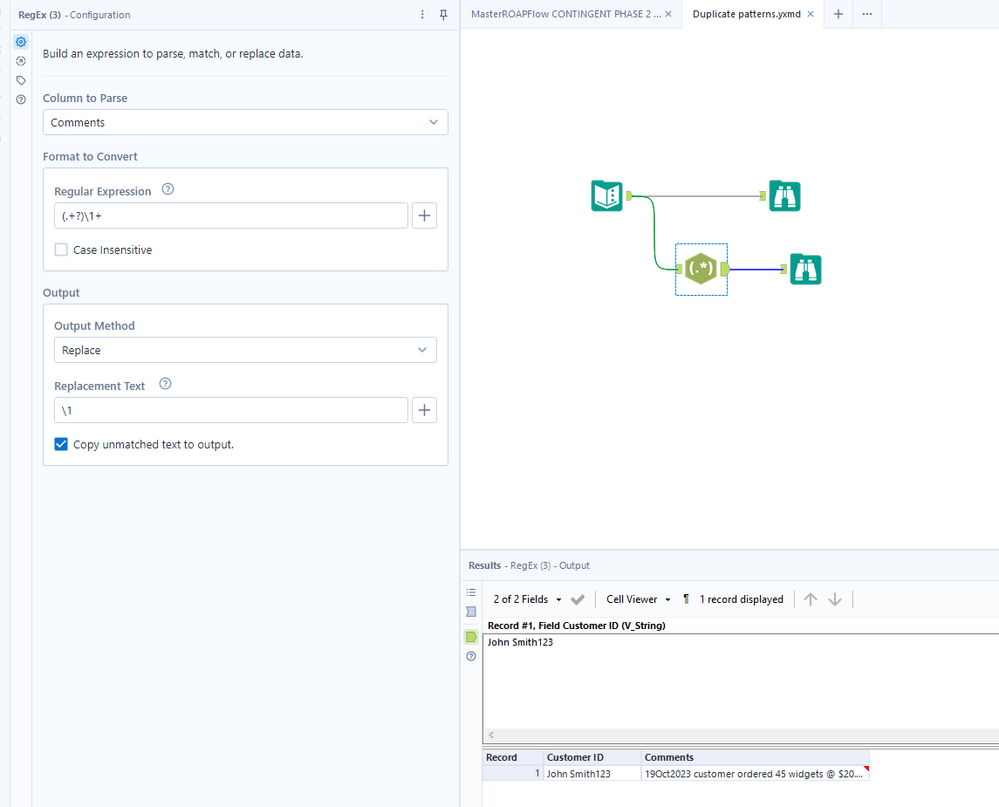Open Output Method dropdown
This screenshot has height=807, width=999.
[245, 350]
